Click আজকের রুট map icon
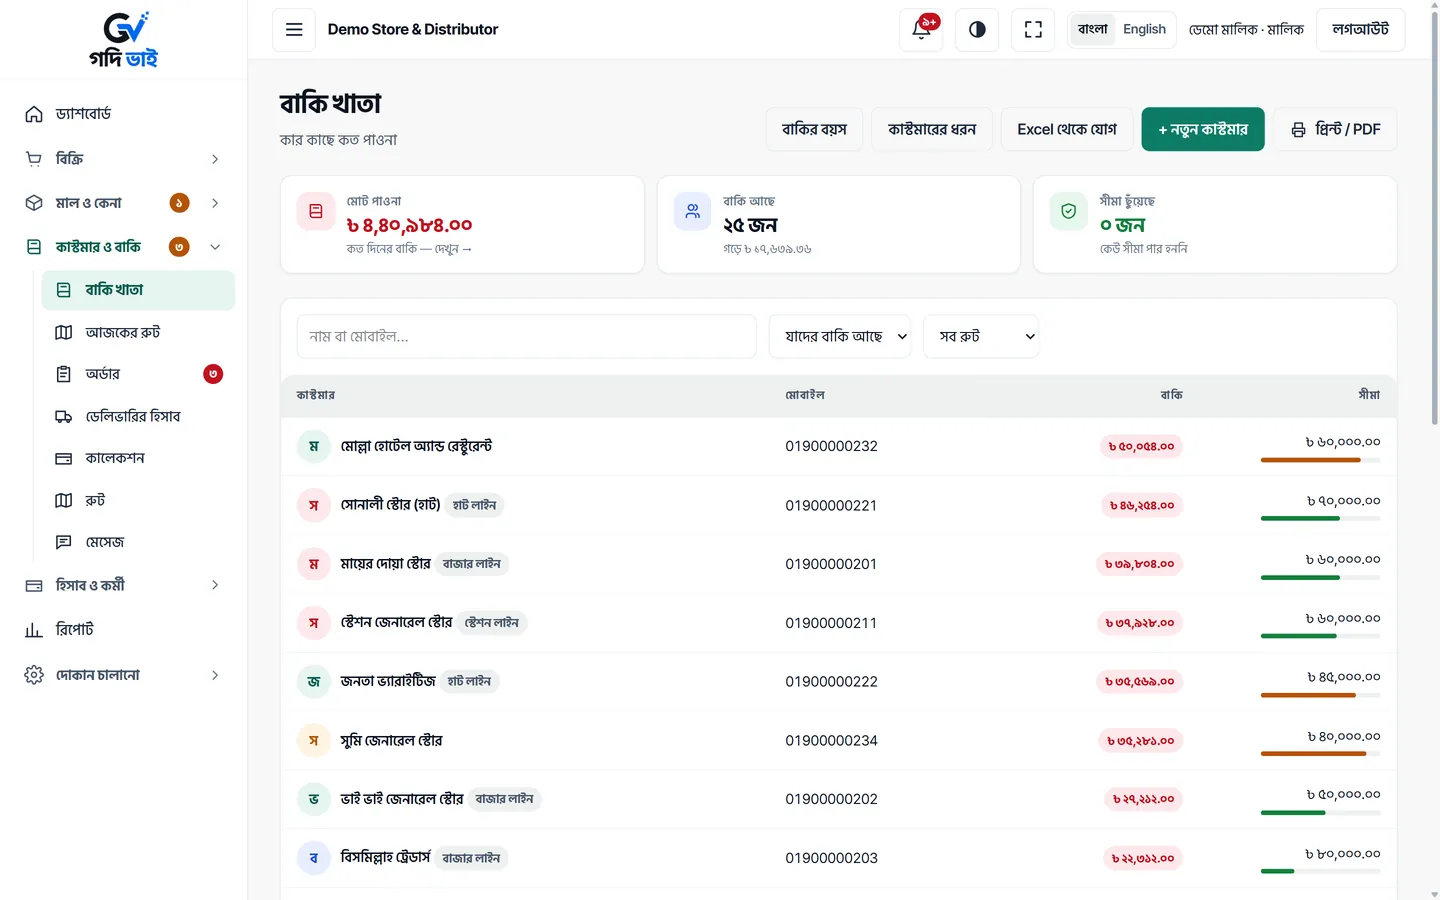Screen dimensions: 1440x900 click(64, 332)
